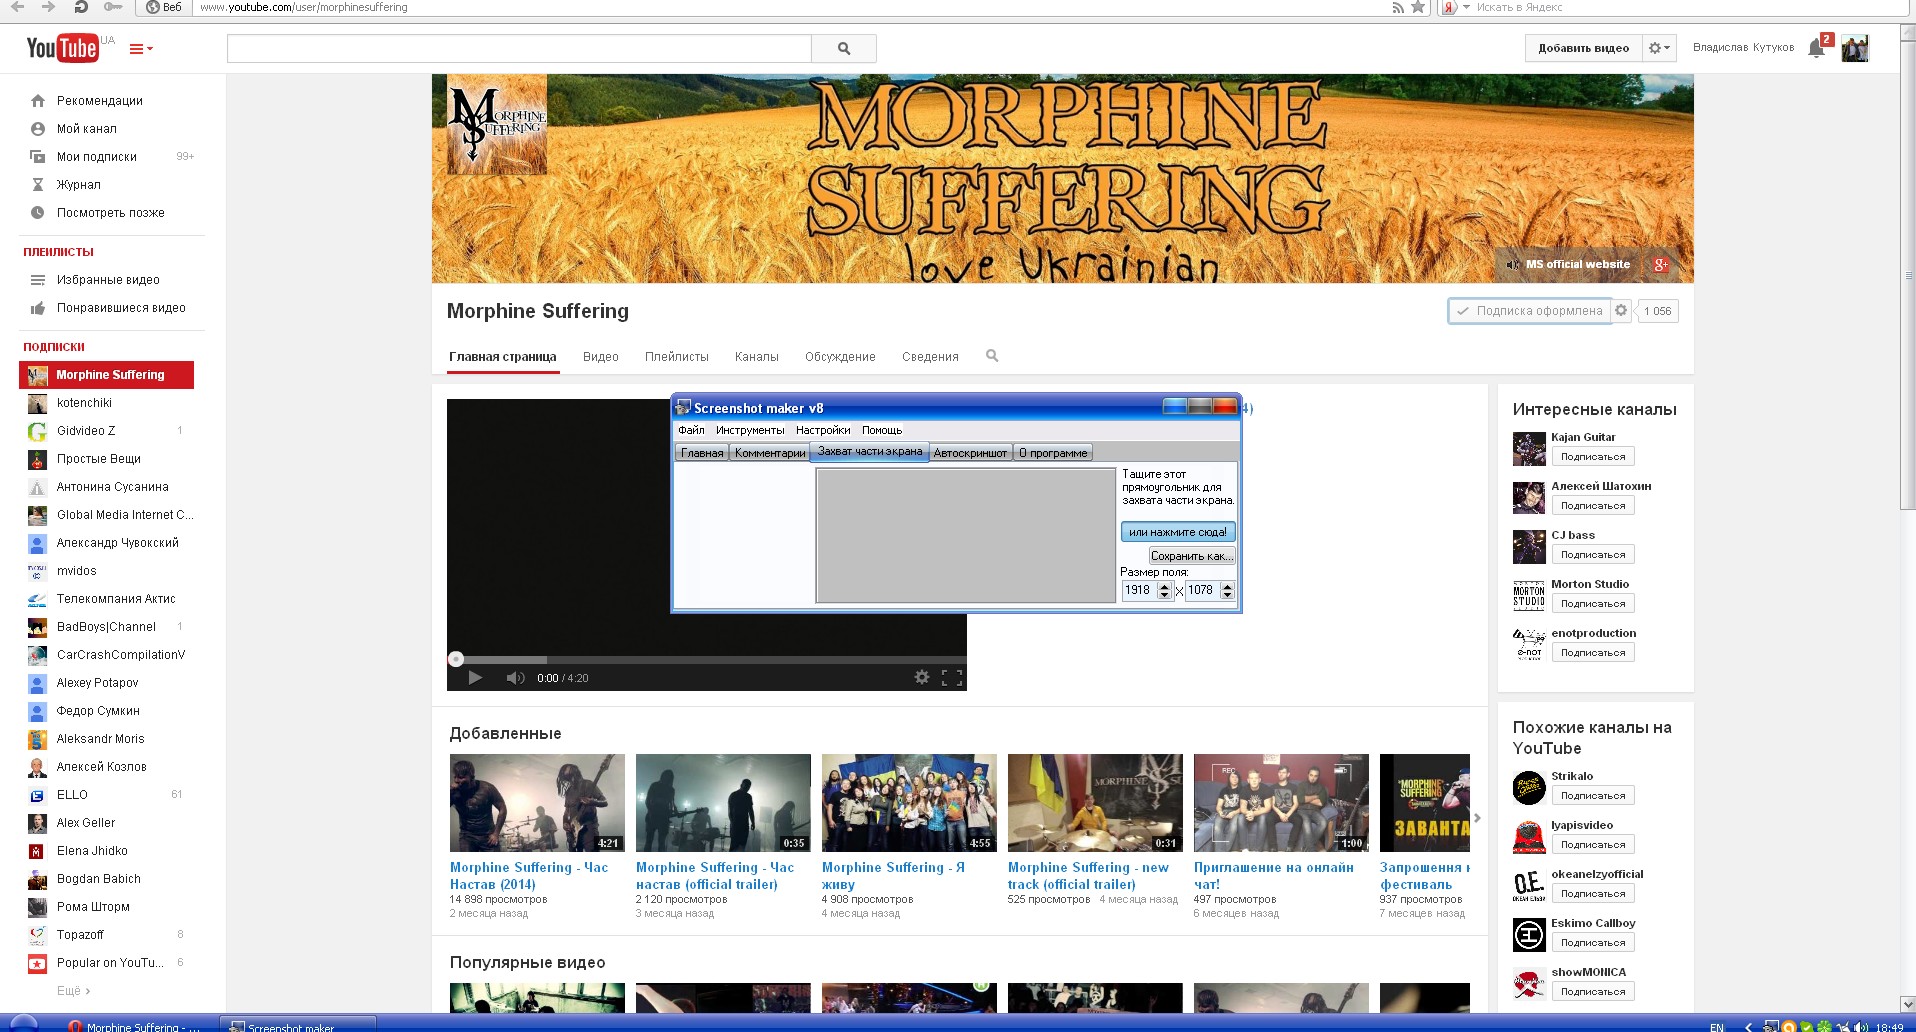Screen dimensions: 1916x1032
Task: Expand the Ещё subscriptions list
Action: (73, 991)
